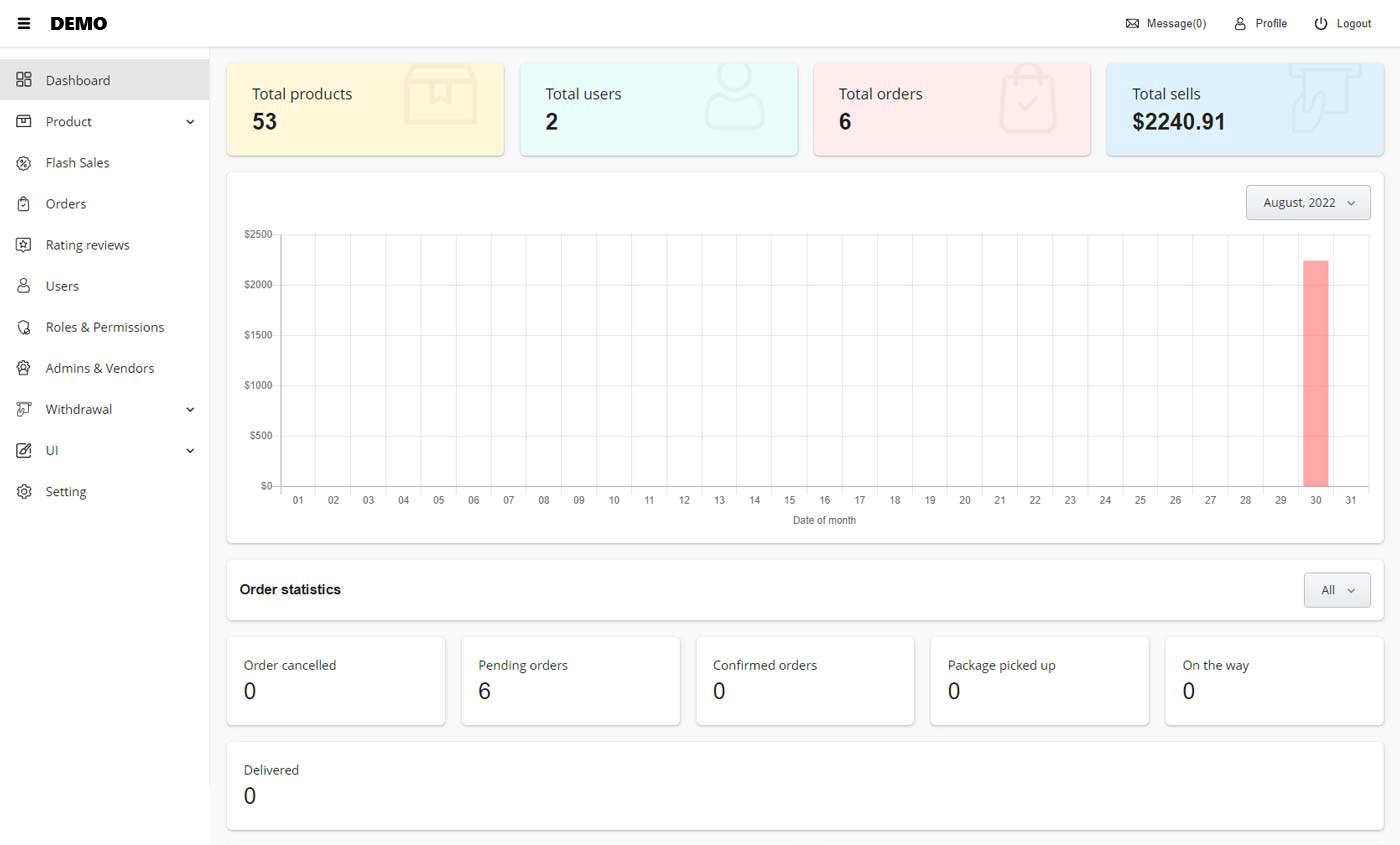Click the red bar for day 30
The height and width of the screenshot is (845, 1400).
click(1315, 373)
